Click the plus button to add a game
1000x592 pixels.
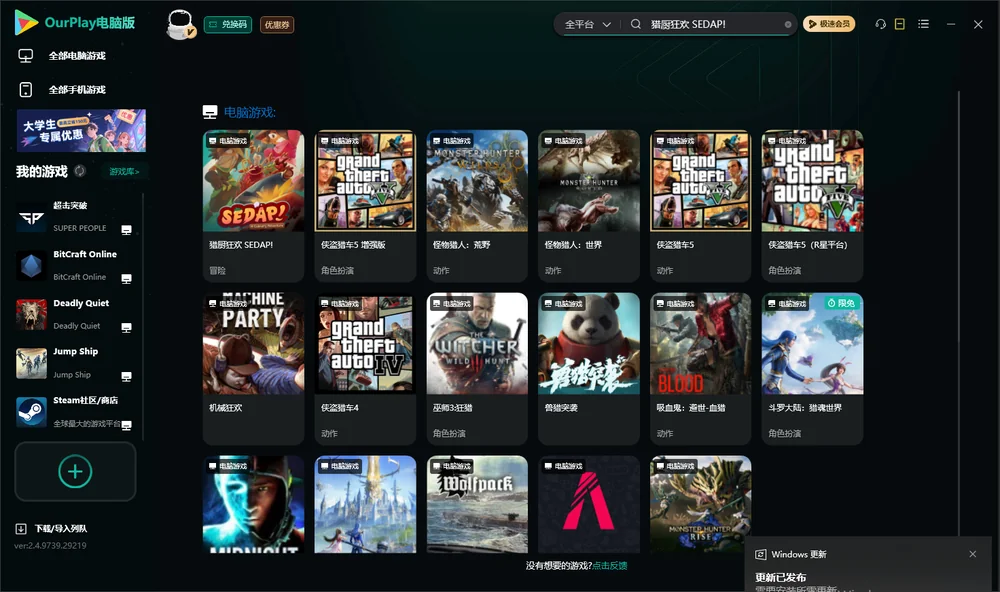point(75,471)
